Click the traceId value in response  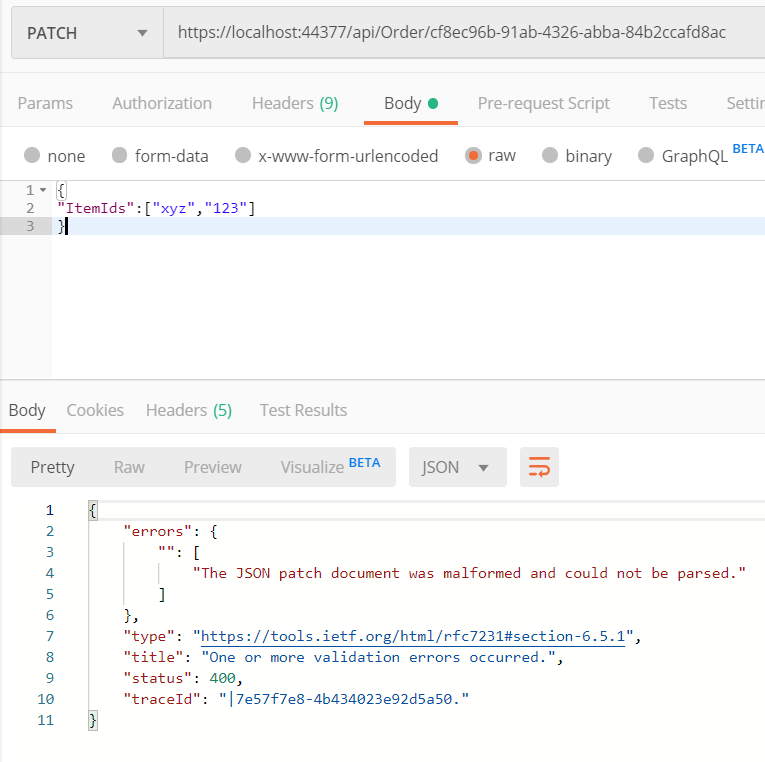[344, 699]
